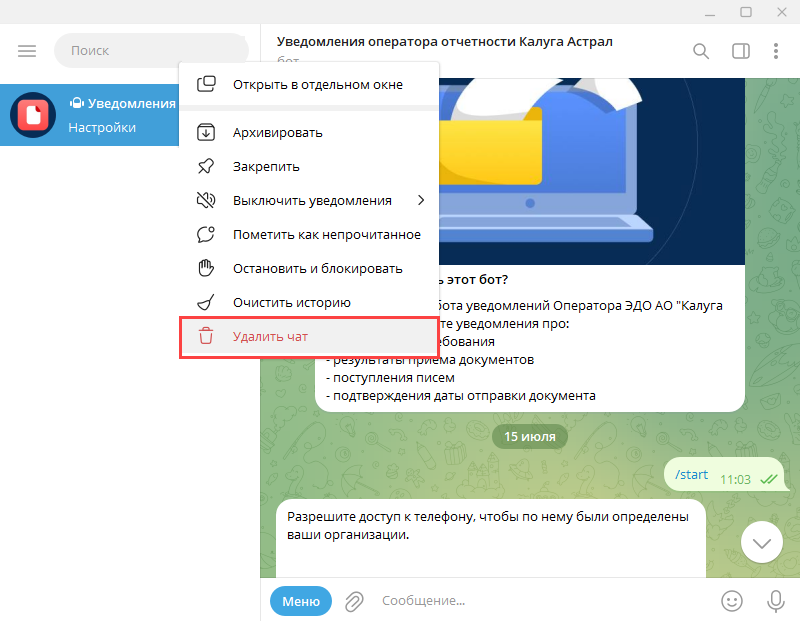Image resolution: width=800 pixels, height=621 pixels.
Task: Click the red trash bin icon
Action: click(206, 336)
